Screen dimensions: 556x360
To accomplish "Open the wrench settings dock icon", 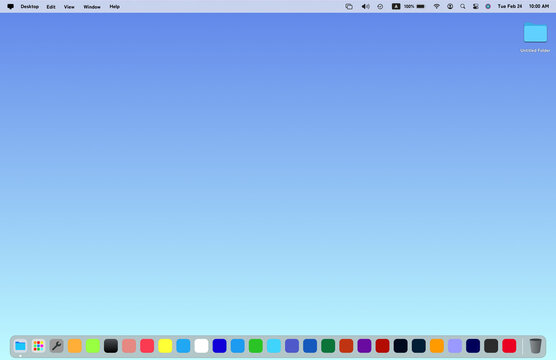I will [x=56, y=346].
